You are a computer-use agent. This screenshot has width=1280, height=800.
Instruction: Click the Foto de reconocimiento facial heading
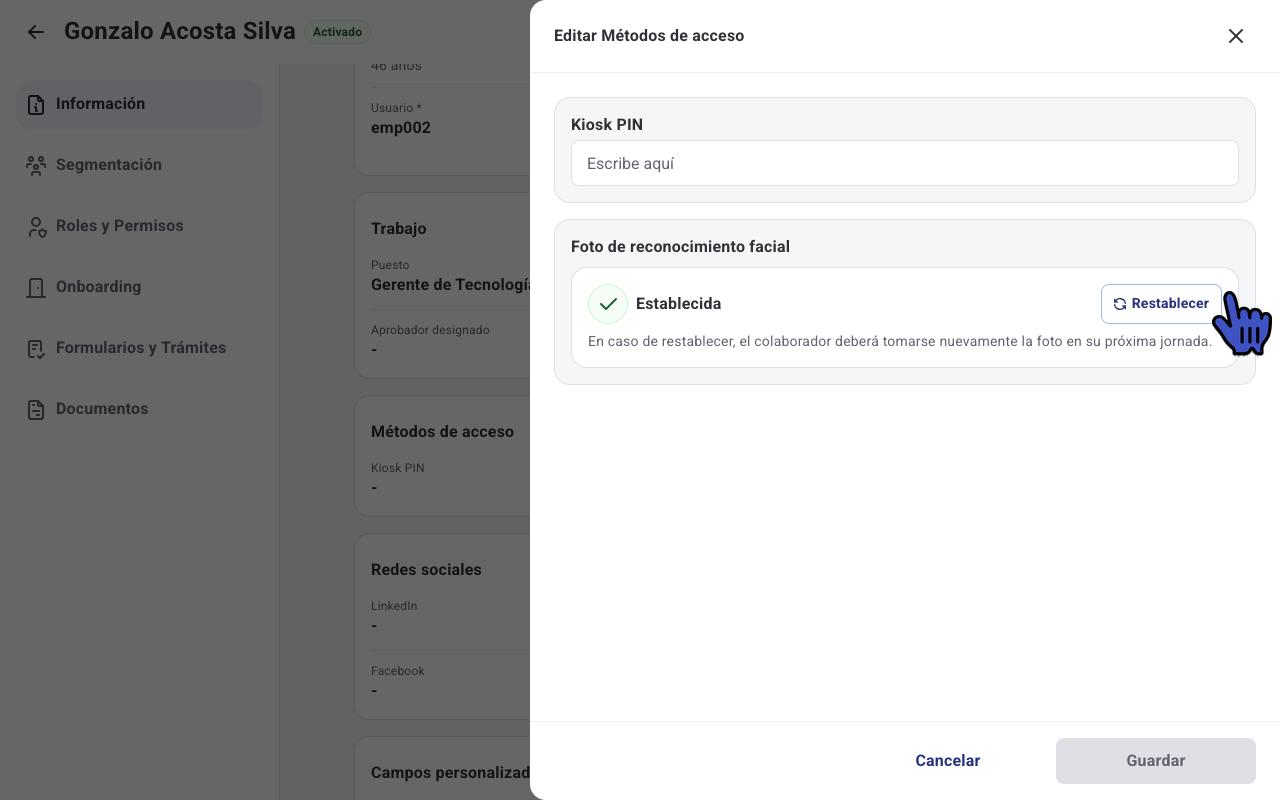[680, 247]
